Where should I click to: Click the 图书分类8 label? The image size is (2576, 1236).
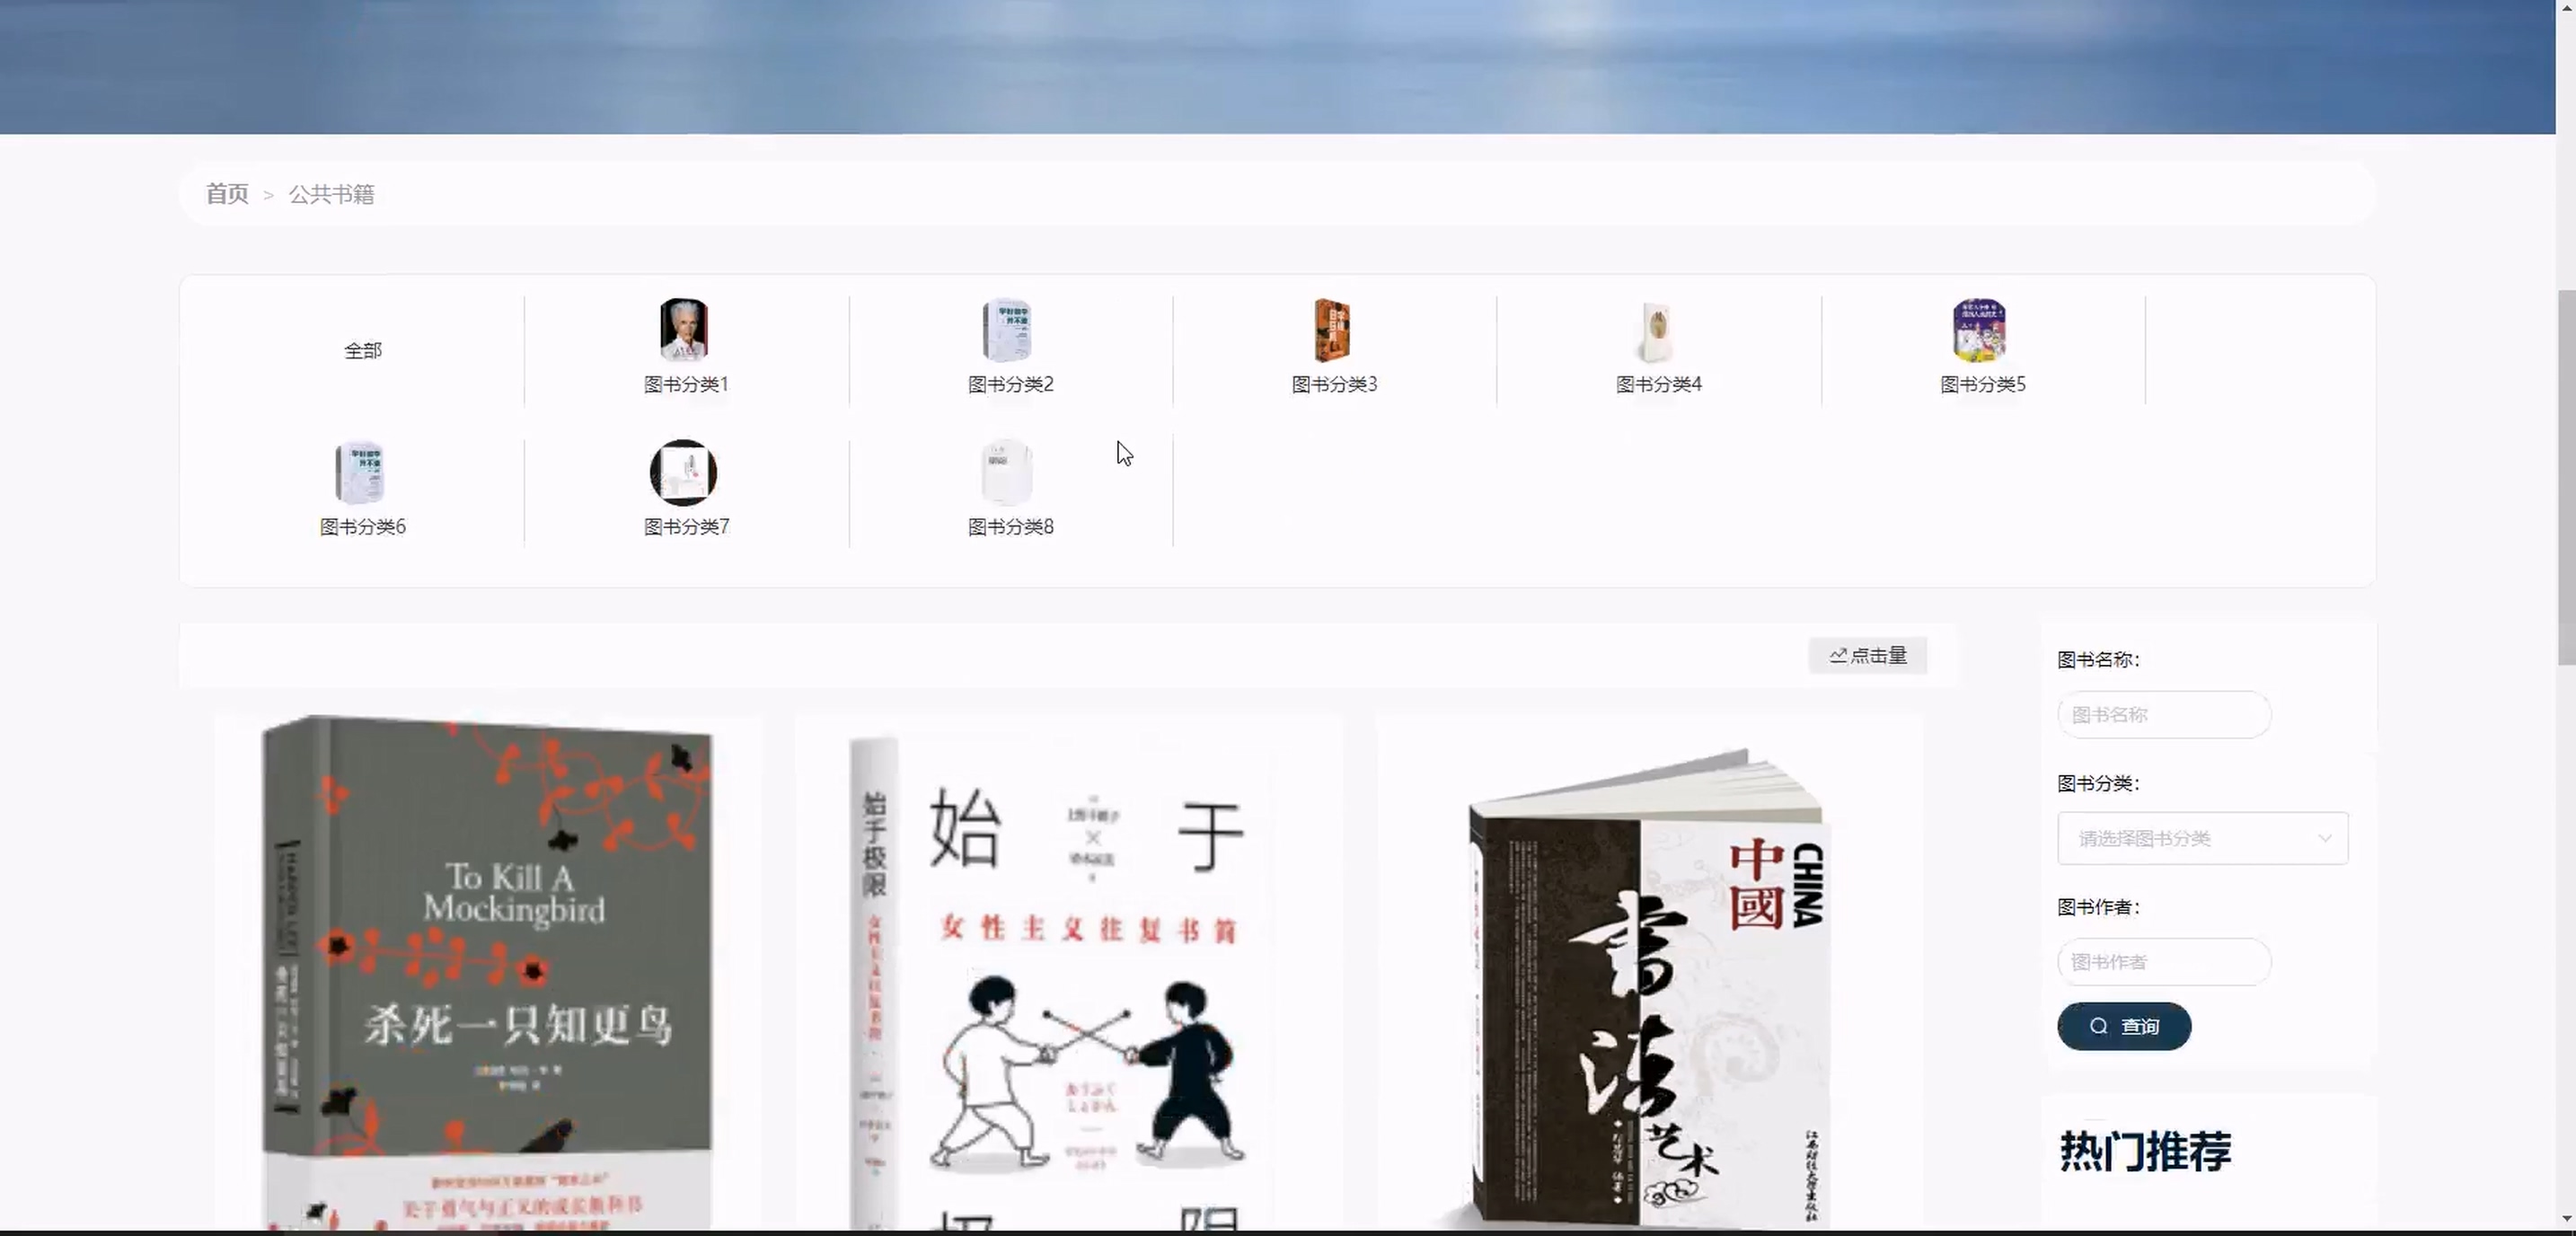coord(1010,526)
